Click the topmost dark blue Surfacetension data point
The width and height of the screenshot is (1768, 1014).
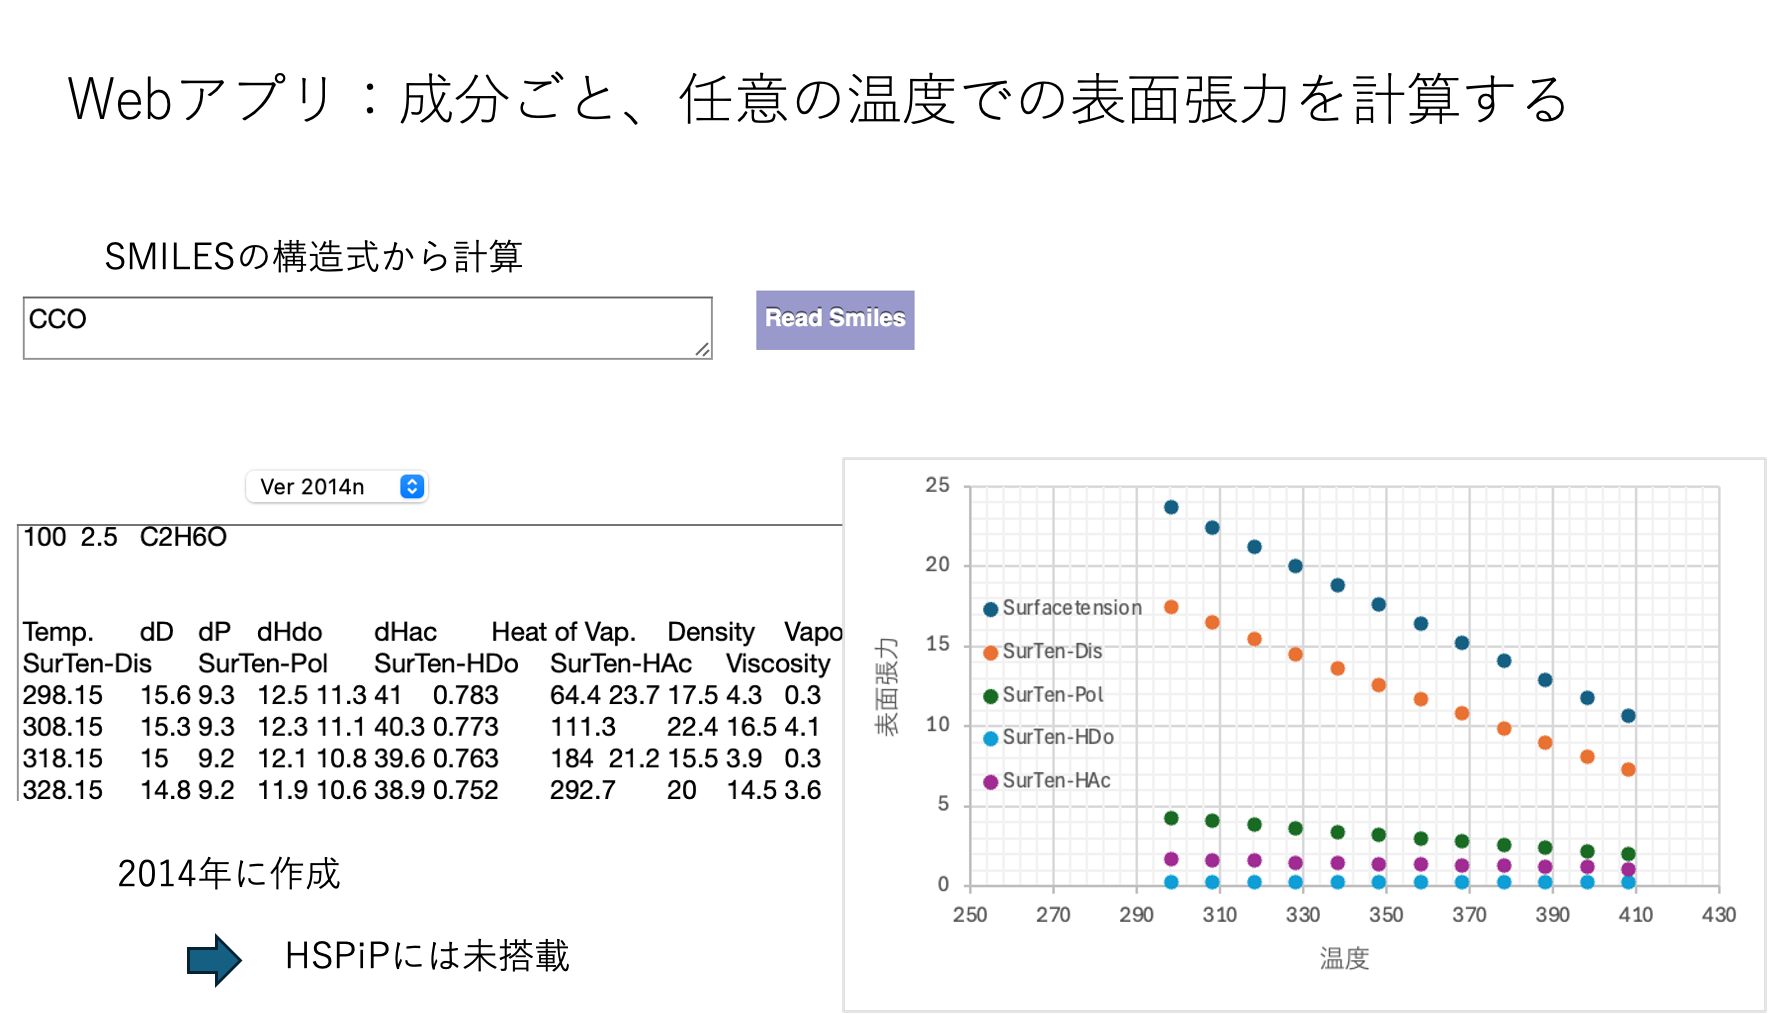click(1171, 507)
